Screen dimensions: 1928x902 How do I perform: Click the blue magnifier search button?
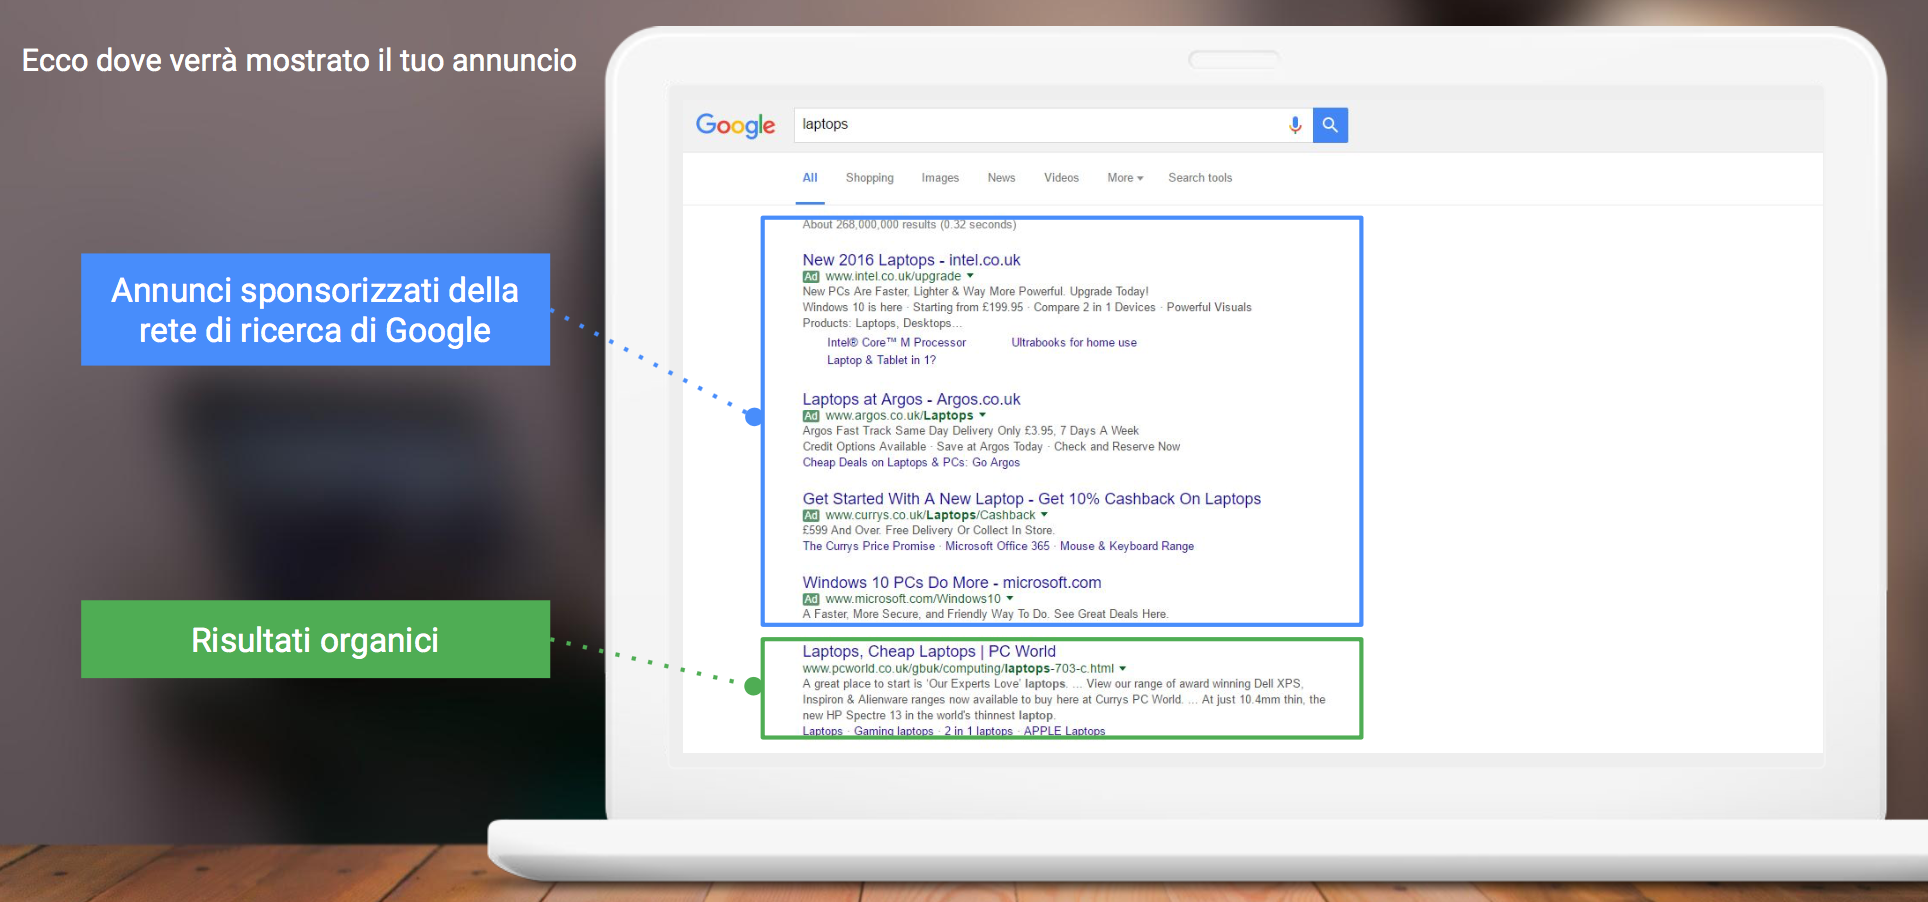pos(1330,125)
